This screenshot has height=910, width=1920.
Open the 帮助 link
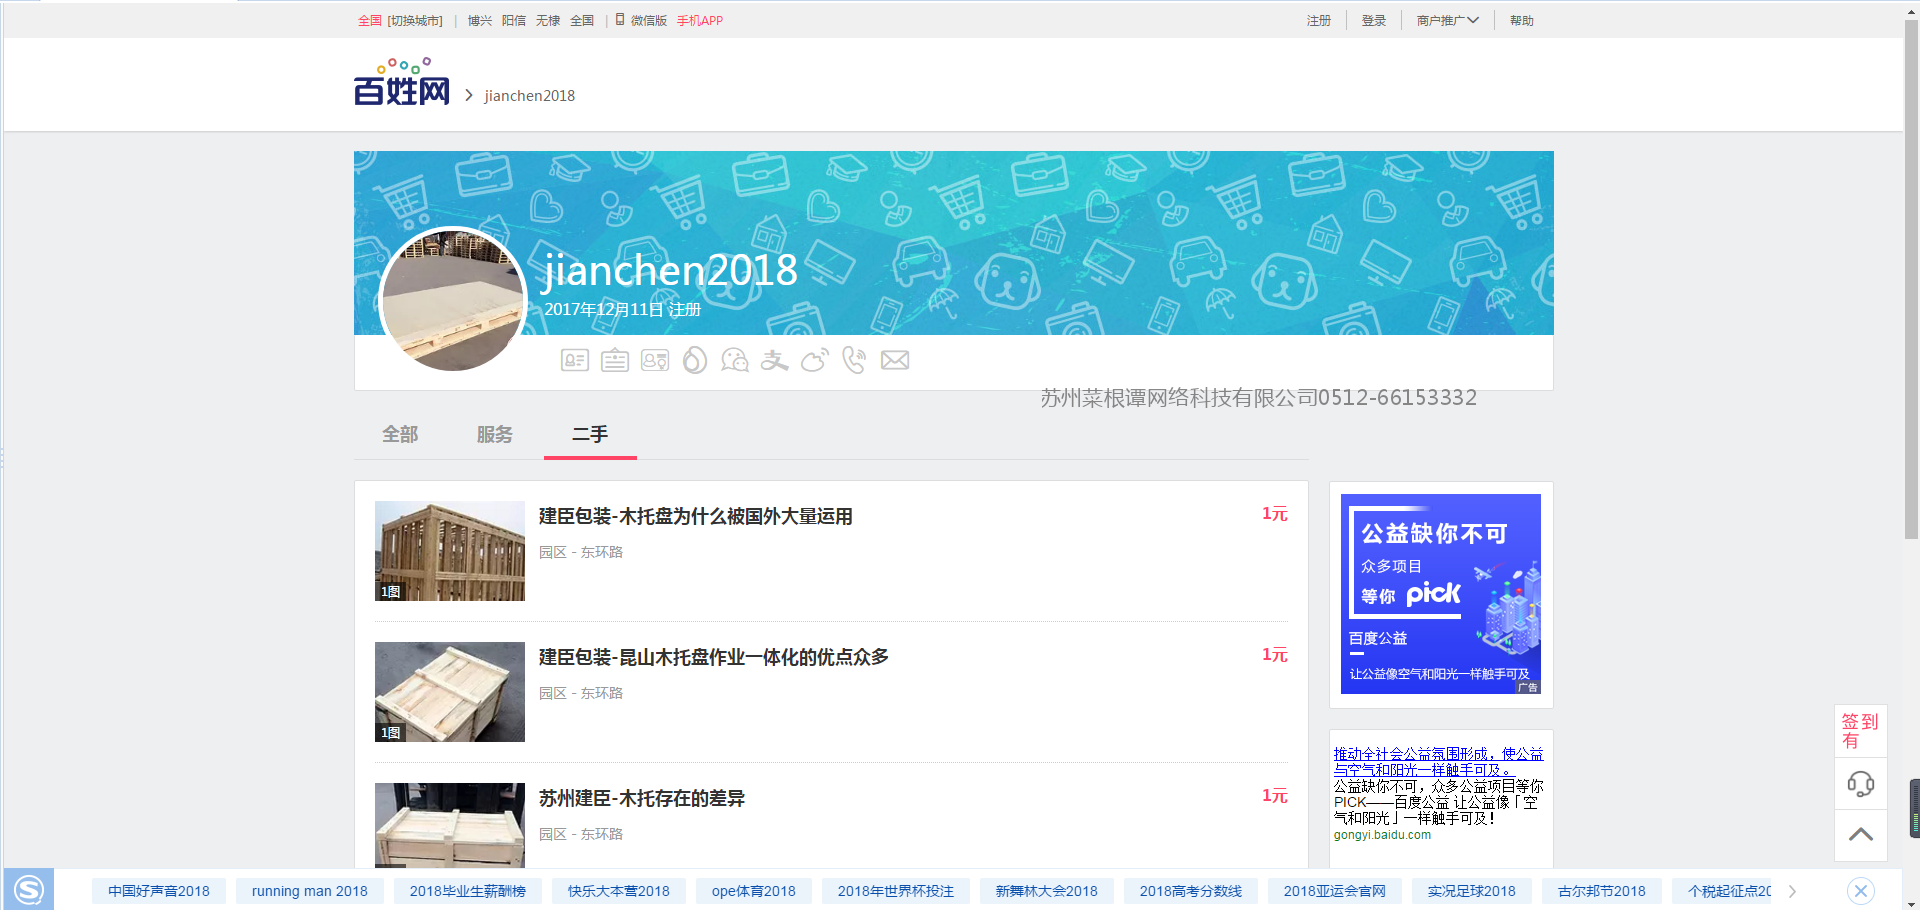point(1522,21)
